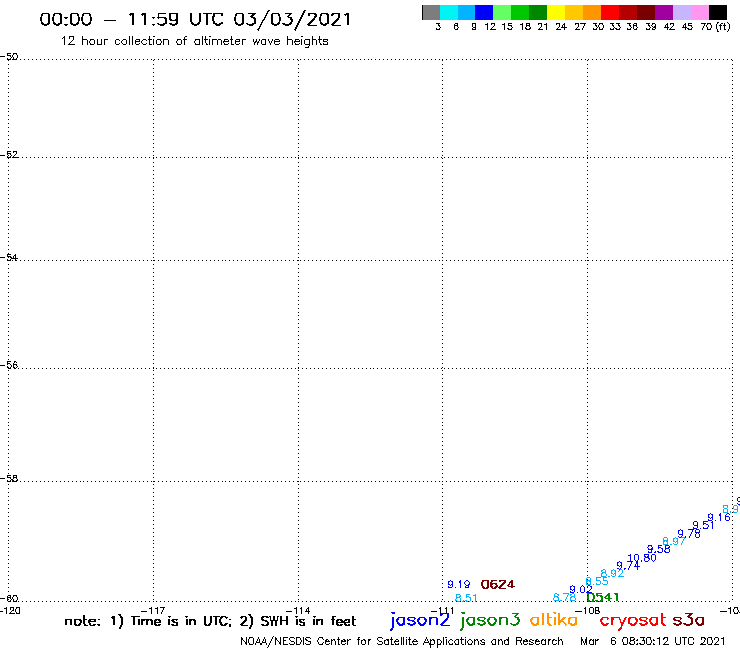Click the sky-blue swatch before the 9 label
Screen dimensions: 740x650
pyautogui.click(x=467, y=12)
